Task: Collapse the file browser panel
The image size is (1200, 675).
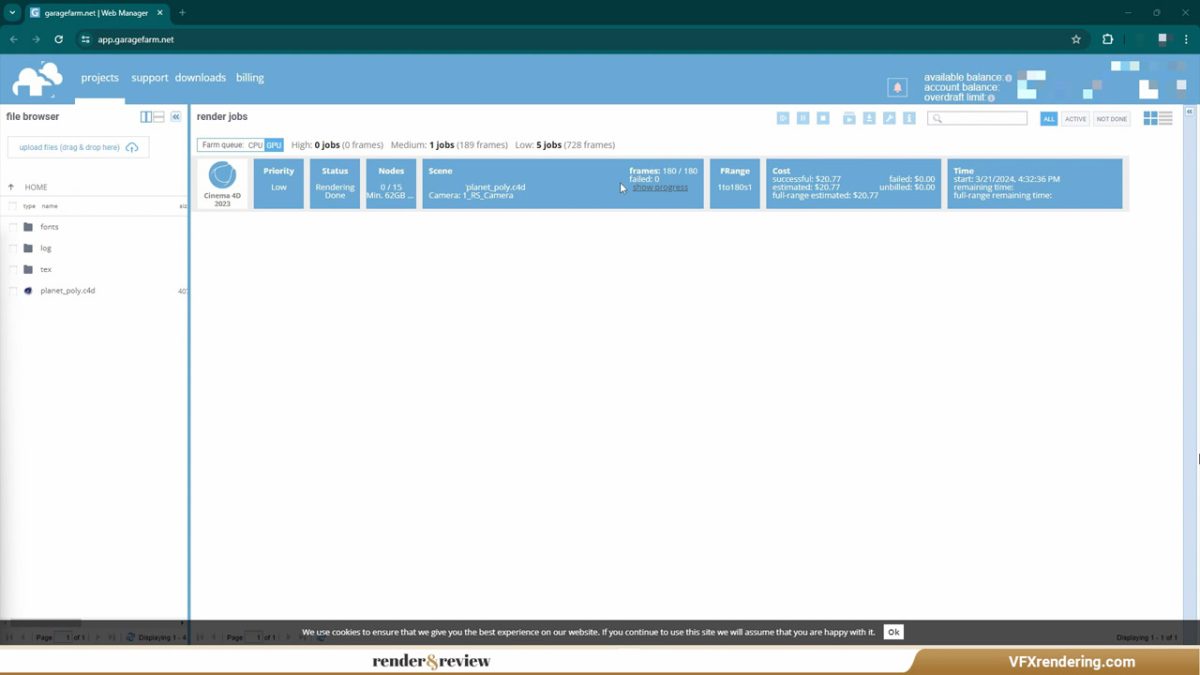Action: point(176,117)
